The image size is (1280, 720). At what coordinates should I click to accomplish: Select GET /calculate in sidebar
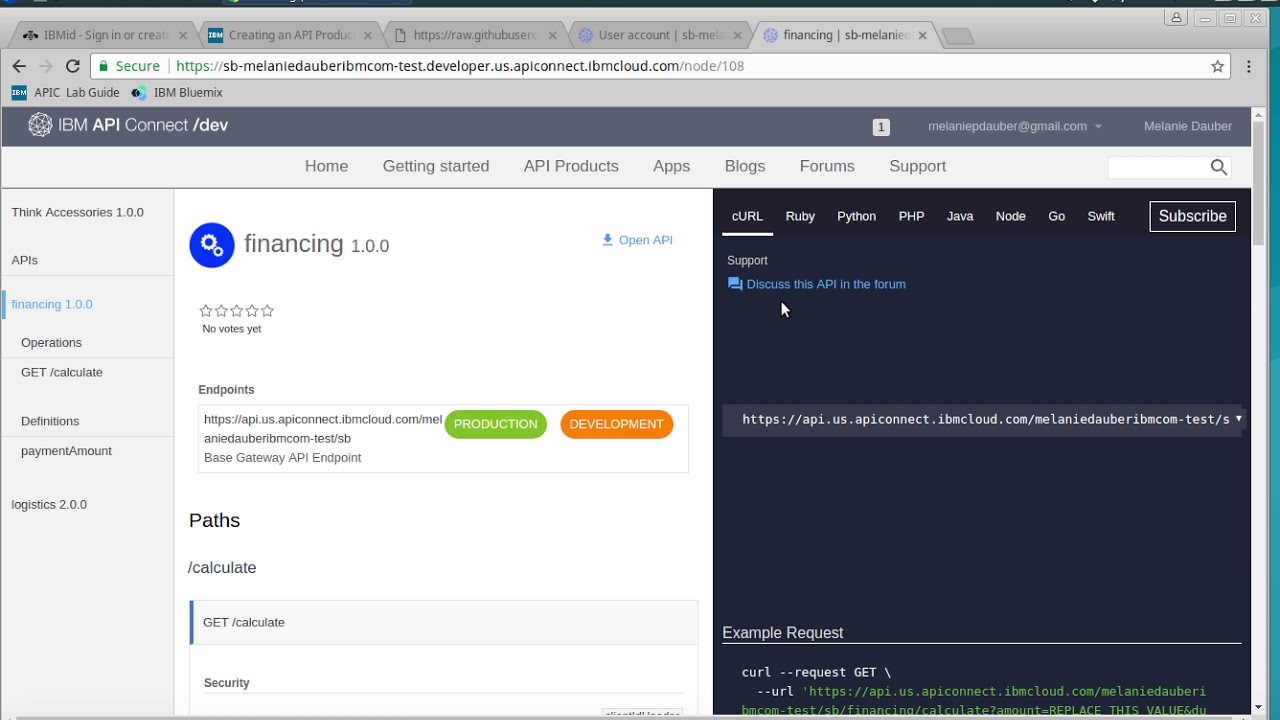point(62,372)
